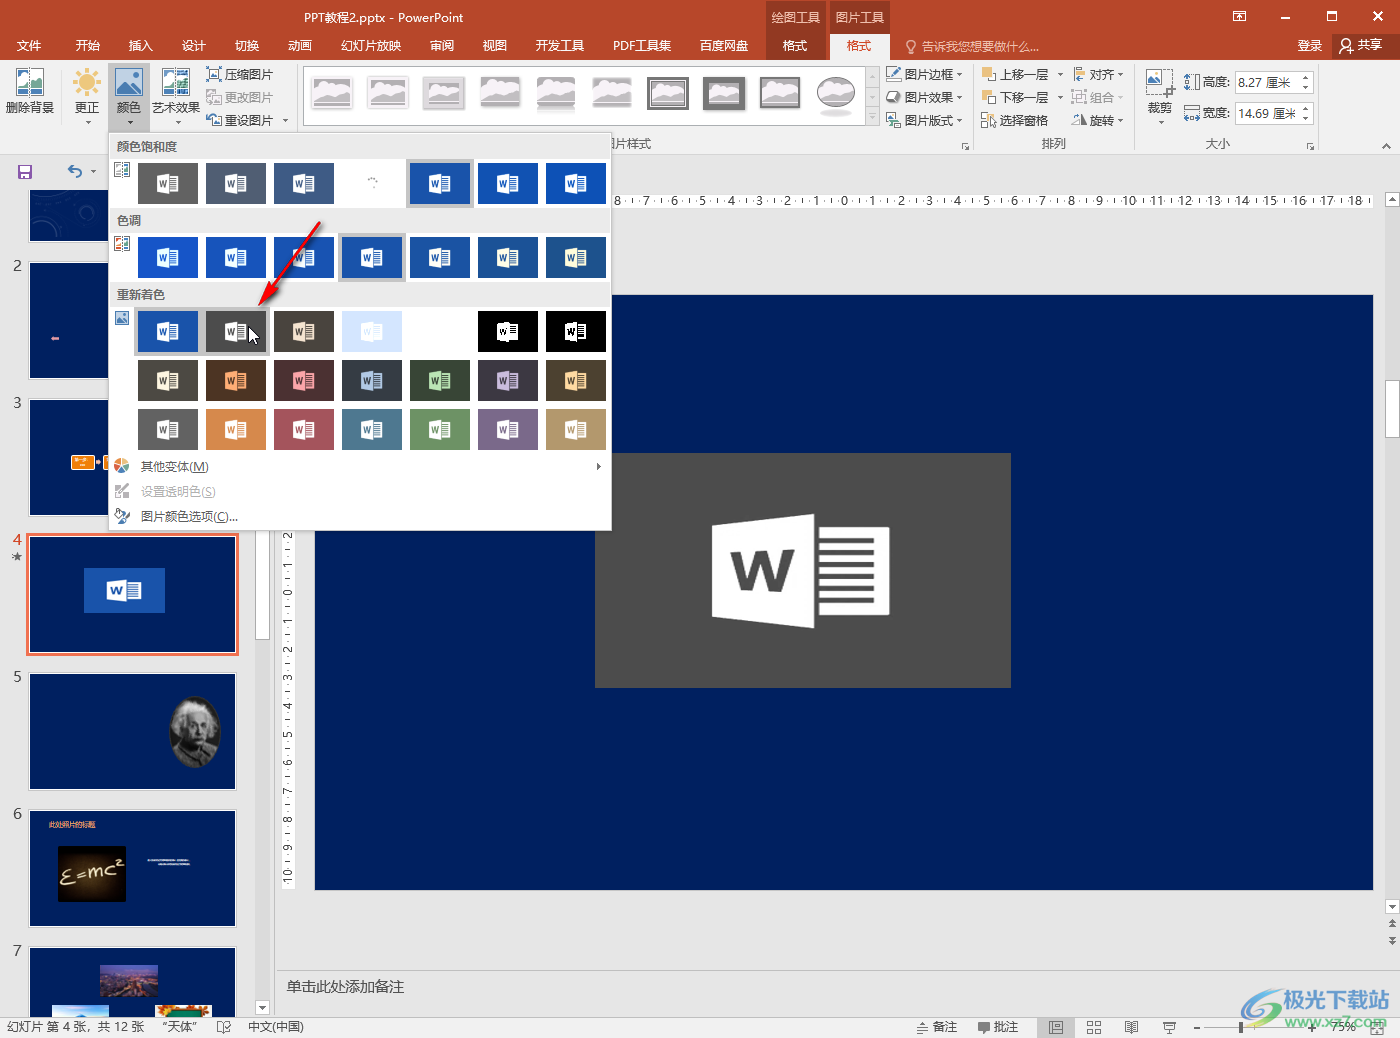1400x1038 pixels.
Task: Choose the Washout recolor swatch
Action: (372, 332)
